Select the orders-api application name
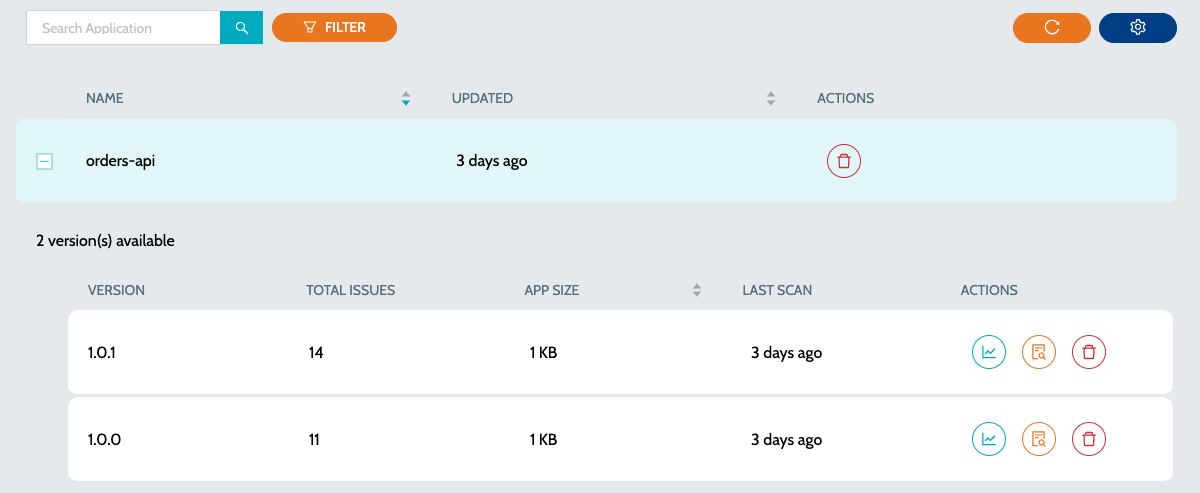Screen dimensions: 1200x493 (x=120, y=160)
